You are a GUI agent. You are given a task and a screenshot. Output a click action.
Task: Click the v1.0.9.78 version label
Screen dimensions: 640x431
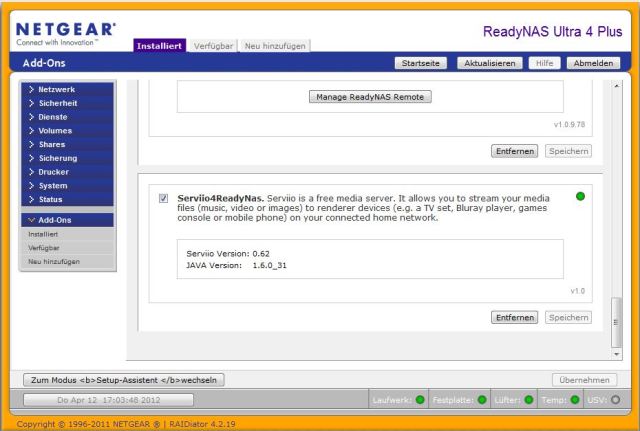coord(569,124)
